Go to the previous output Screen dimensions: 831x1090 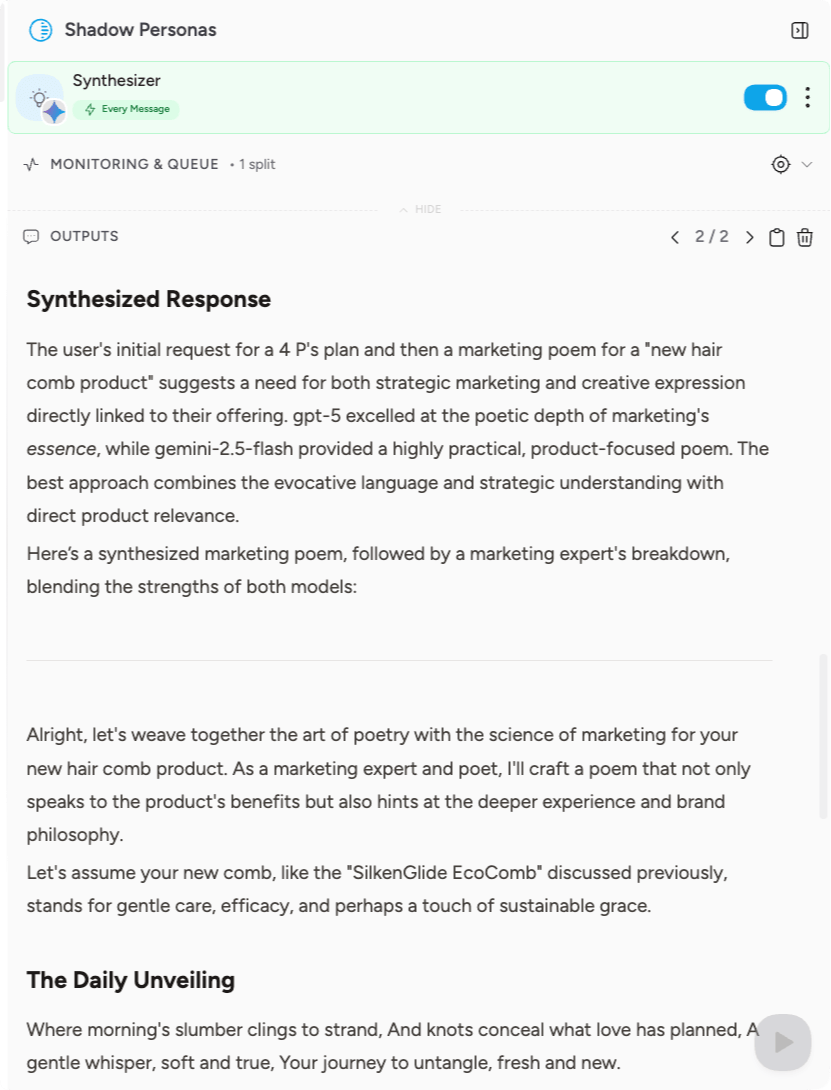675,237
